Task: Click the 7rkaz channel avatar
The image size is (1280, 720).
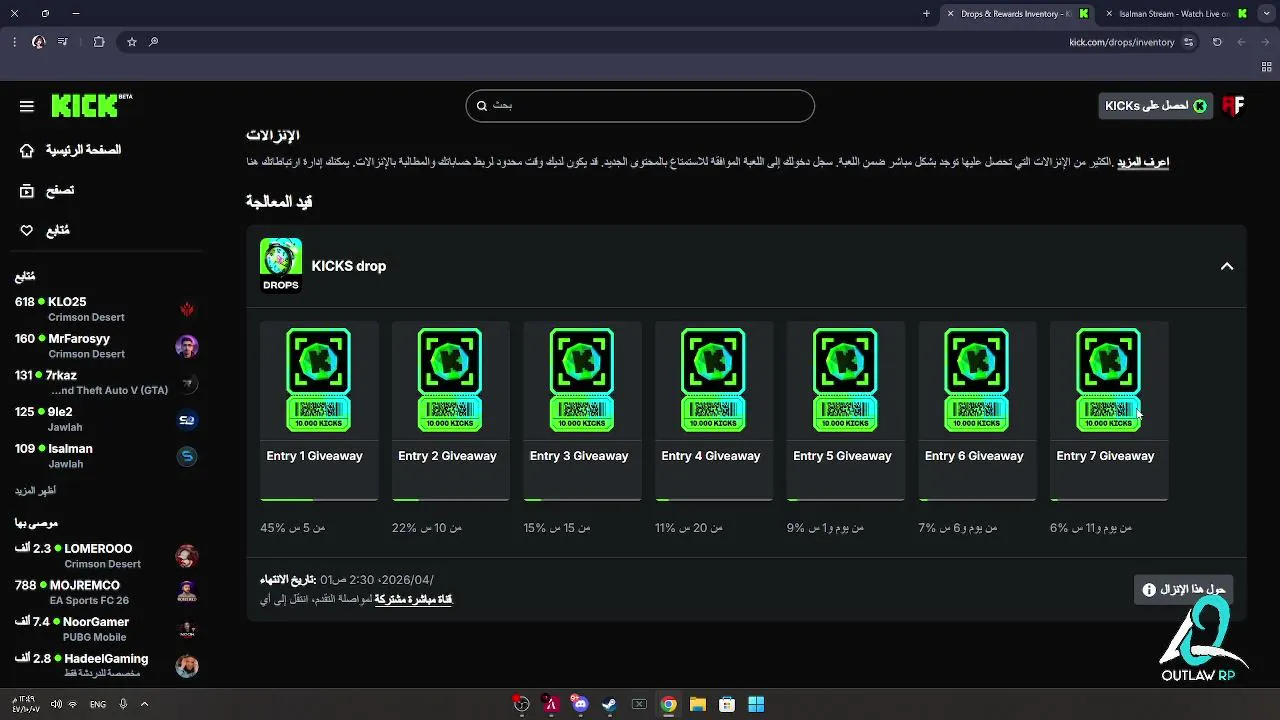Action: [187, 383]
